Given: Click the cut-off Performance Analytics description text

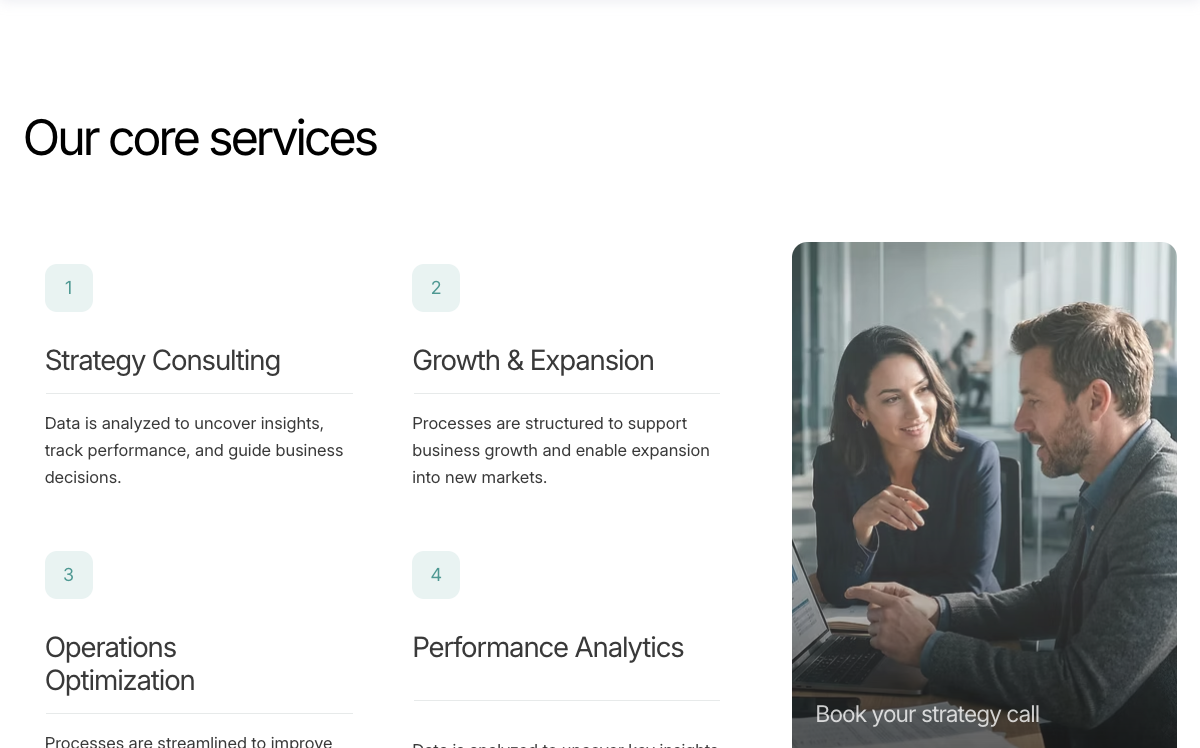Looking at the screenshot, I should [565, 744].
